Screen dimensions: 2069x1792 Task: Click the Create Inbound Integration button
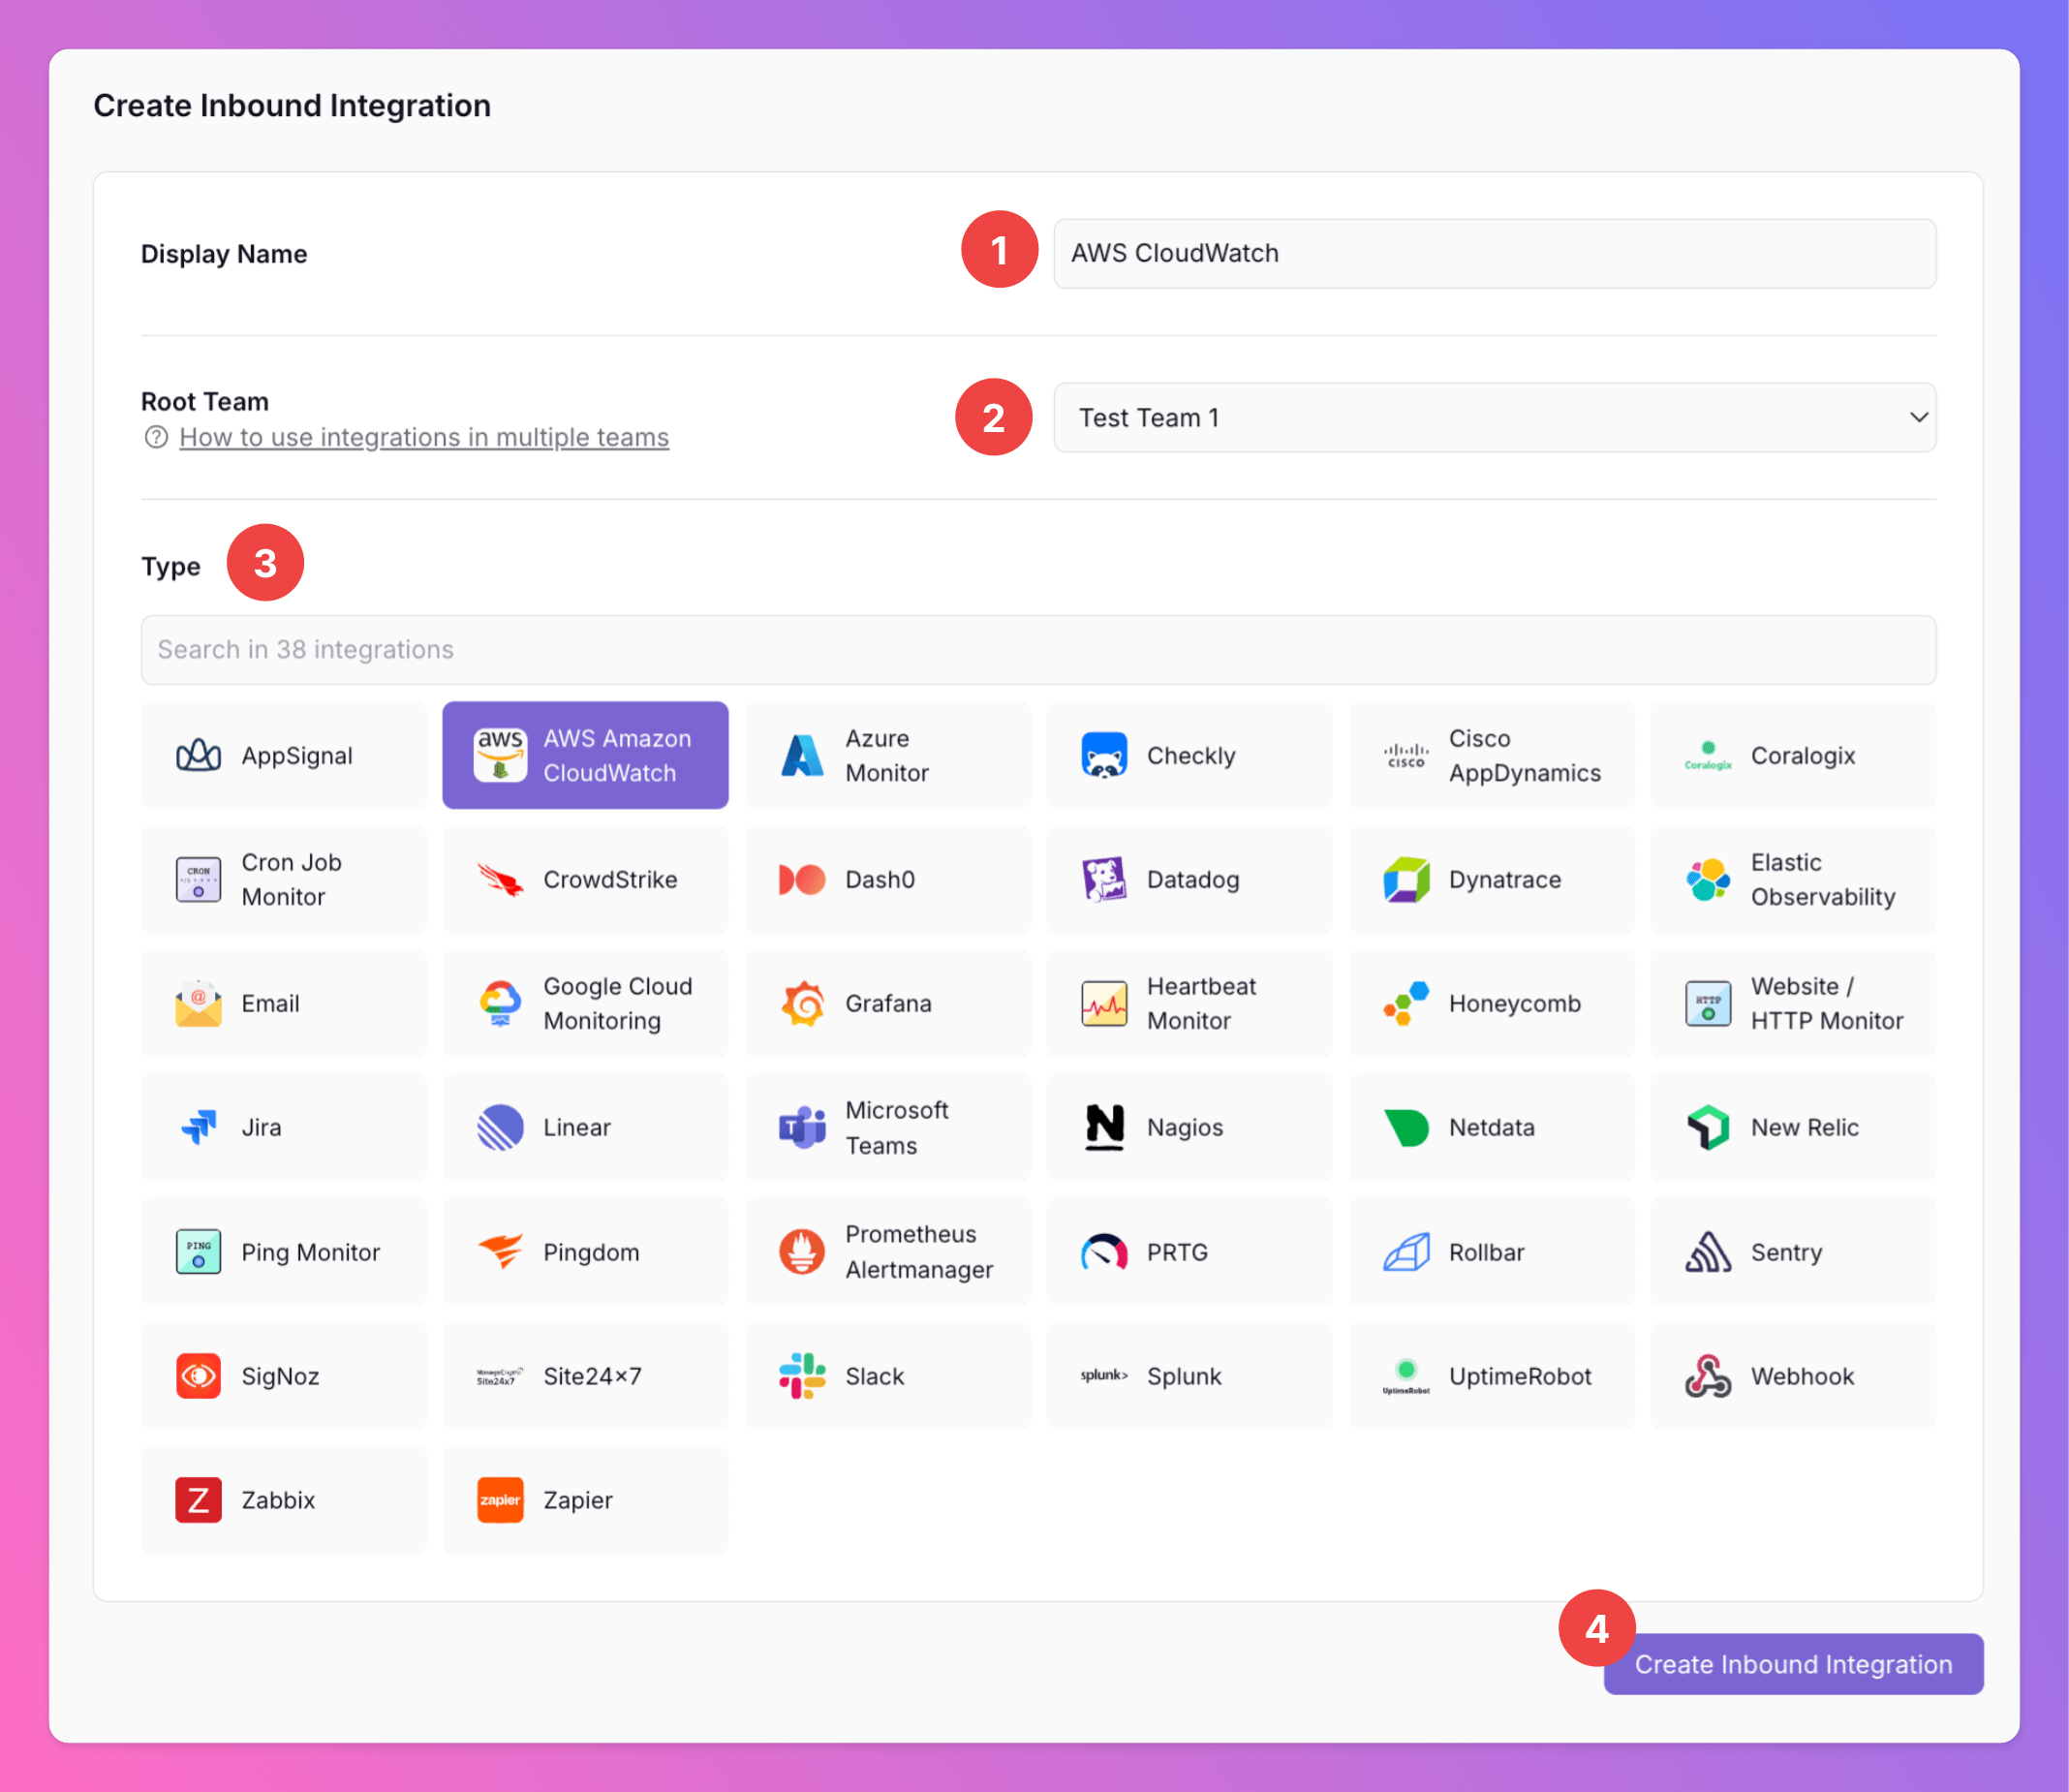click(x=1792, y=1664)
